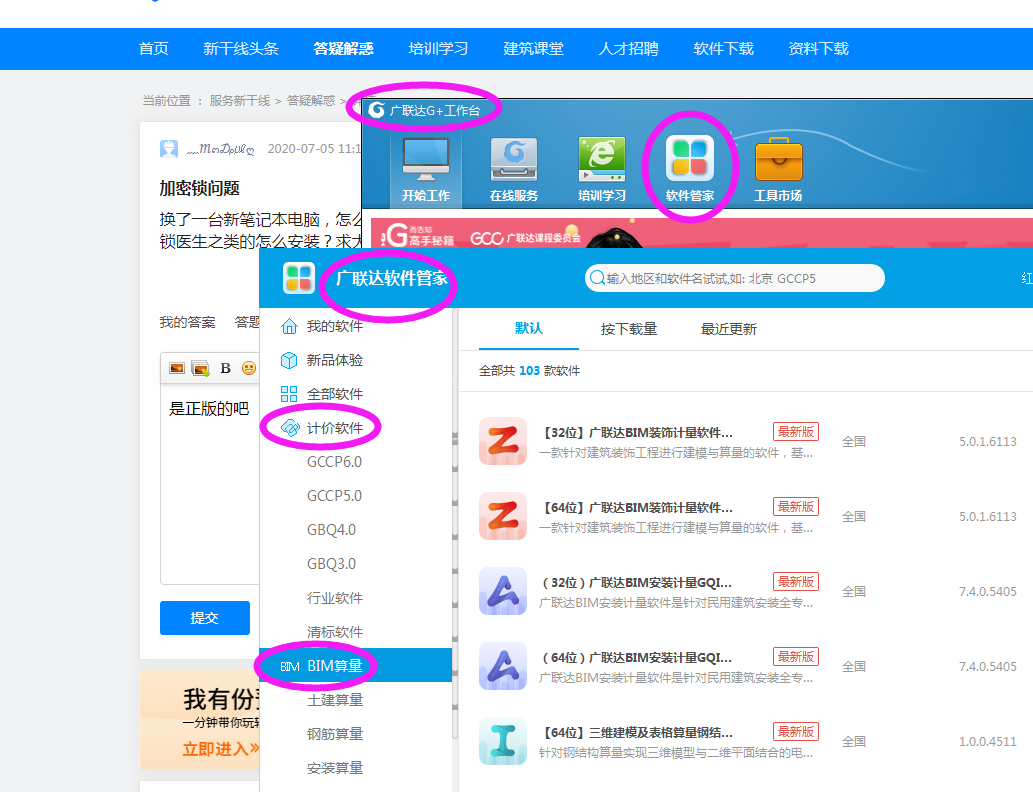Select 行业软件 in sidebar list
The image size is (1033, 792).
point(335,598)
